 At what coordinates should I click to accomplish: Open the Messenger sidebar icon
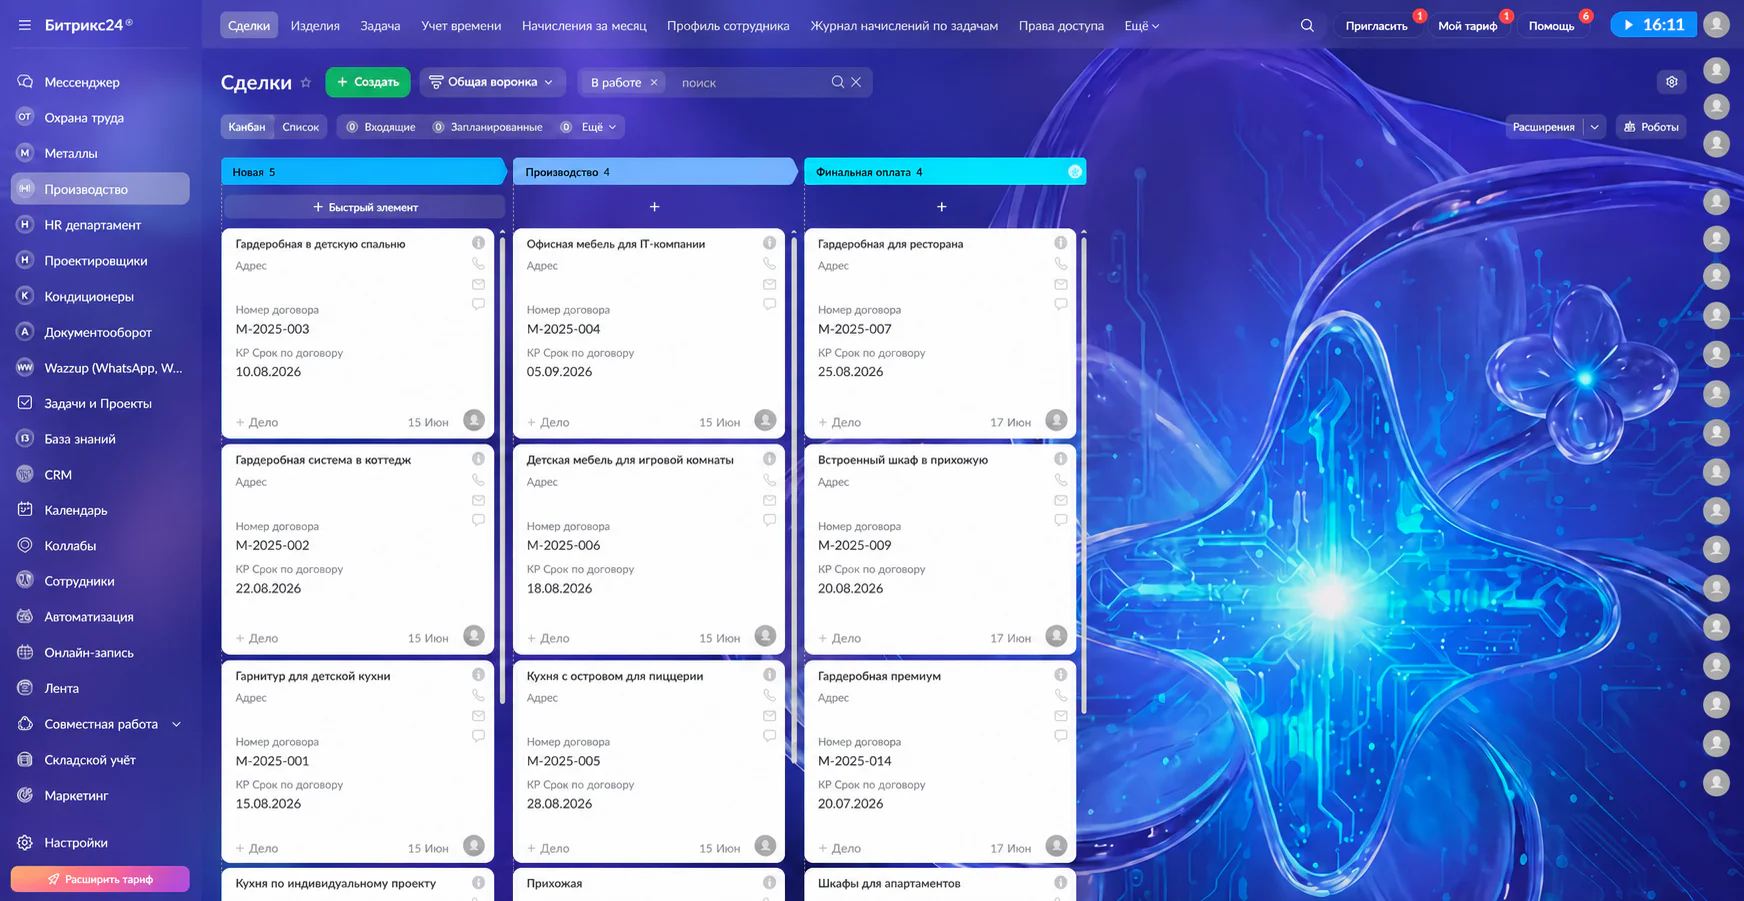(25, 82)
